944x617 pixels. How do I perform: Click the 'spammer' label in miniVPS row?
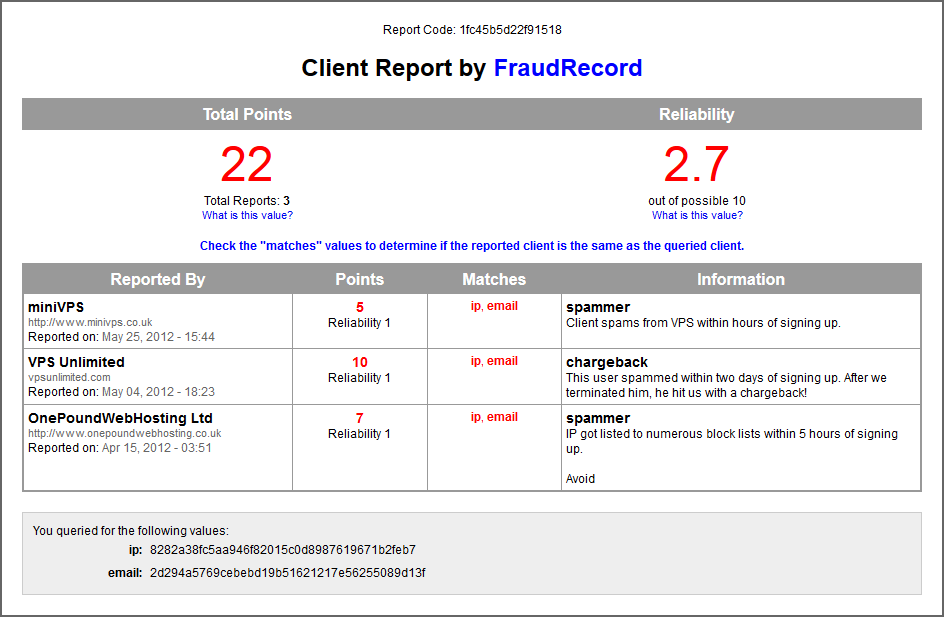[598, 308]
